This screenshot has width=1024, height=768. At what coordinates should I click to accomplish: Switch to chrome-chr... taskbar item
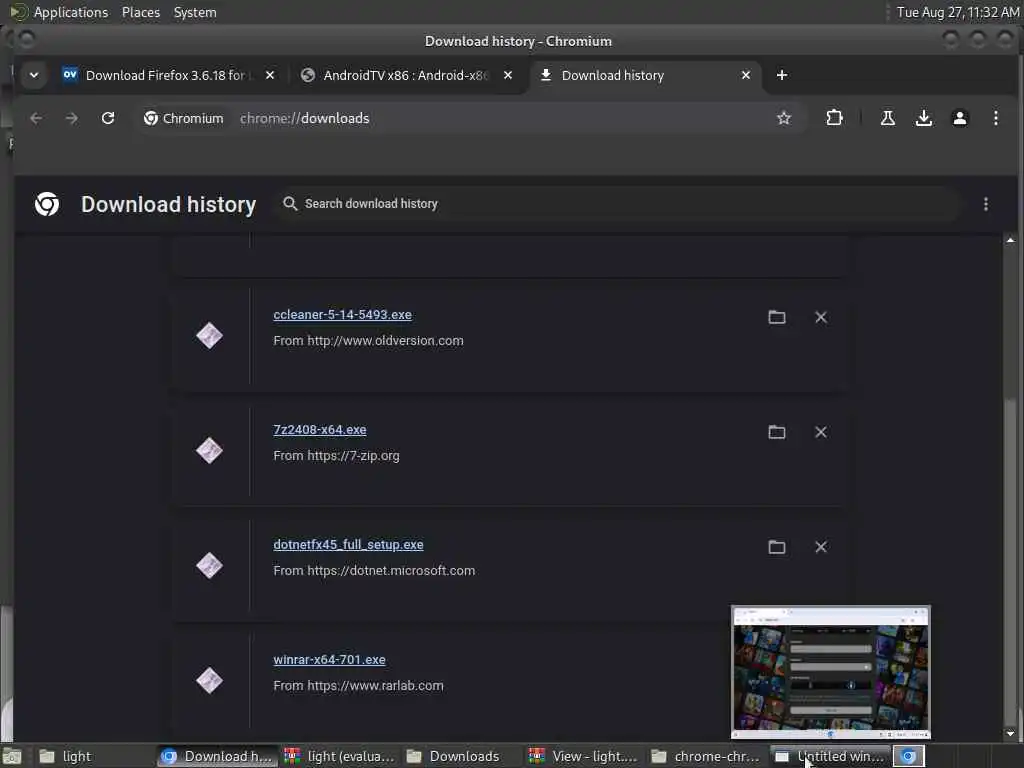707,756
